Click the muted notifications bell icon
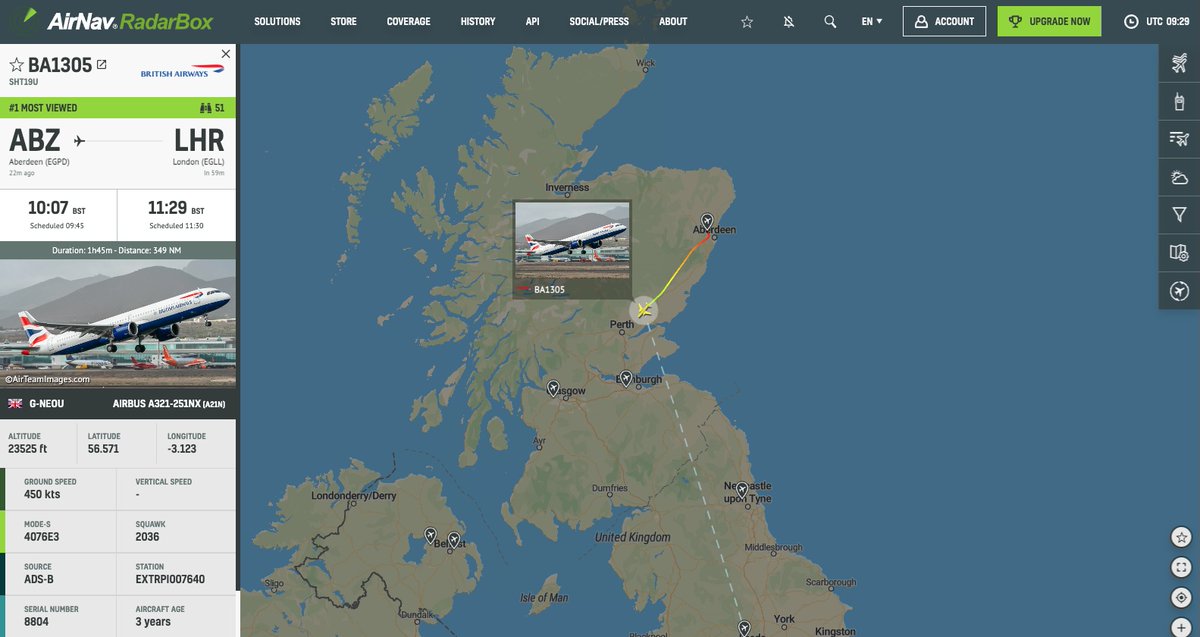The height and width of the screenshot is (637, 1200). click(789, 21)
